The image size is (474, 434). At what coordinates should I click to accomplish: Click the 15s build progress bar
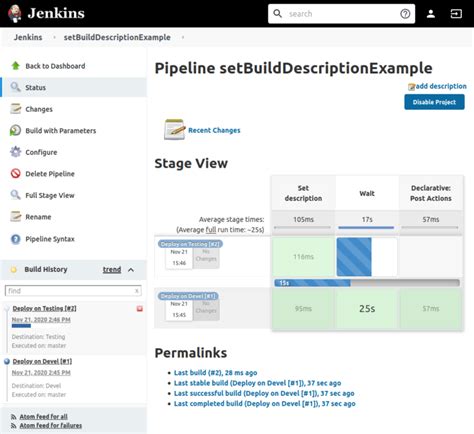tap(367, 283)
